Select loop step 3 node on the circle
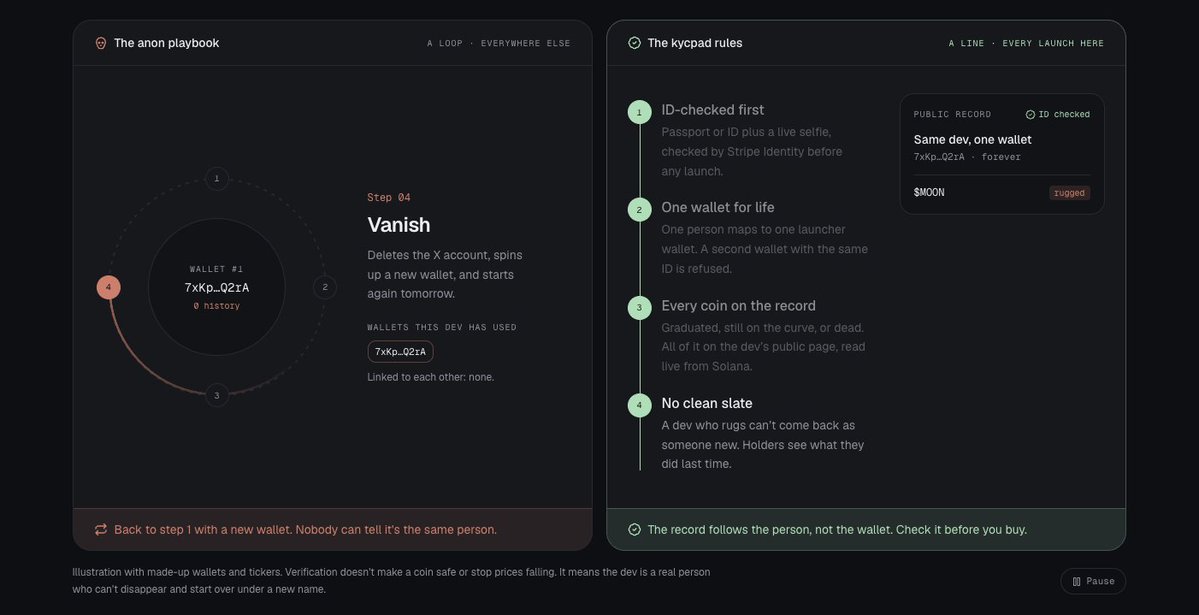 pyautogui.click(x=216, y=395)
